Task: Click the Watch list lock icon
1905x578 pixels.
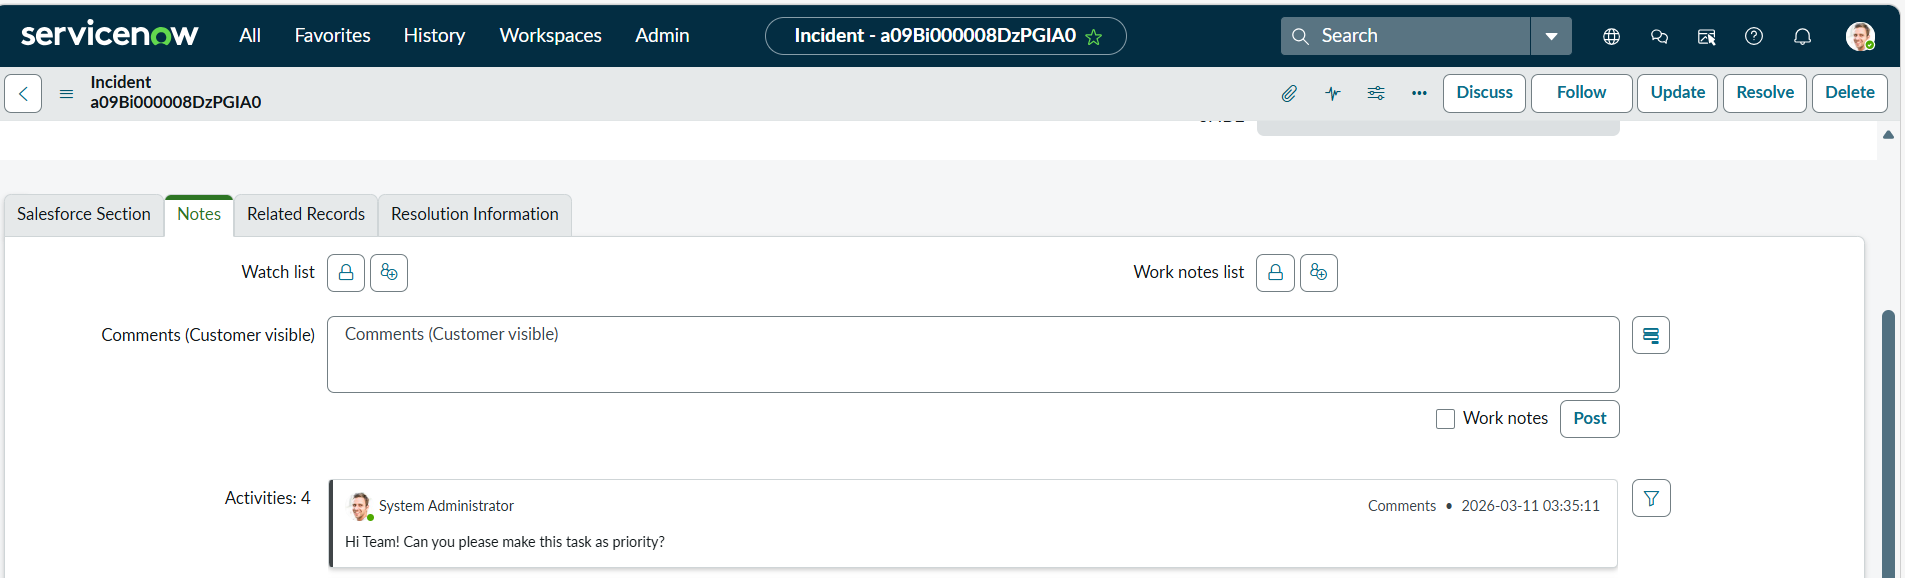Action: click(x=346, y=273)
